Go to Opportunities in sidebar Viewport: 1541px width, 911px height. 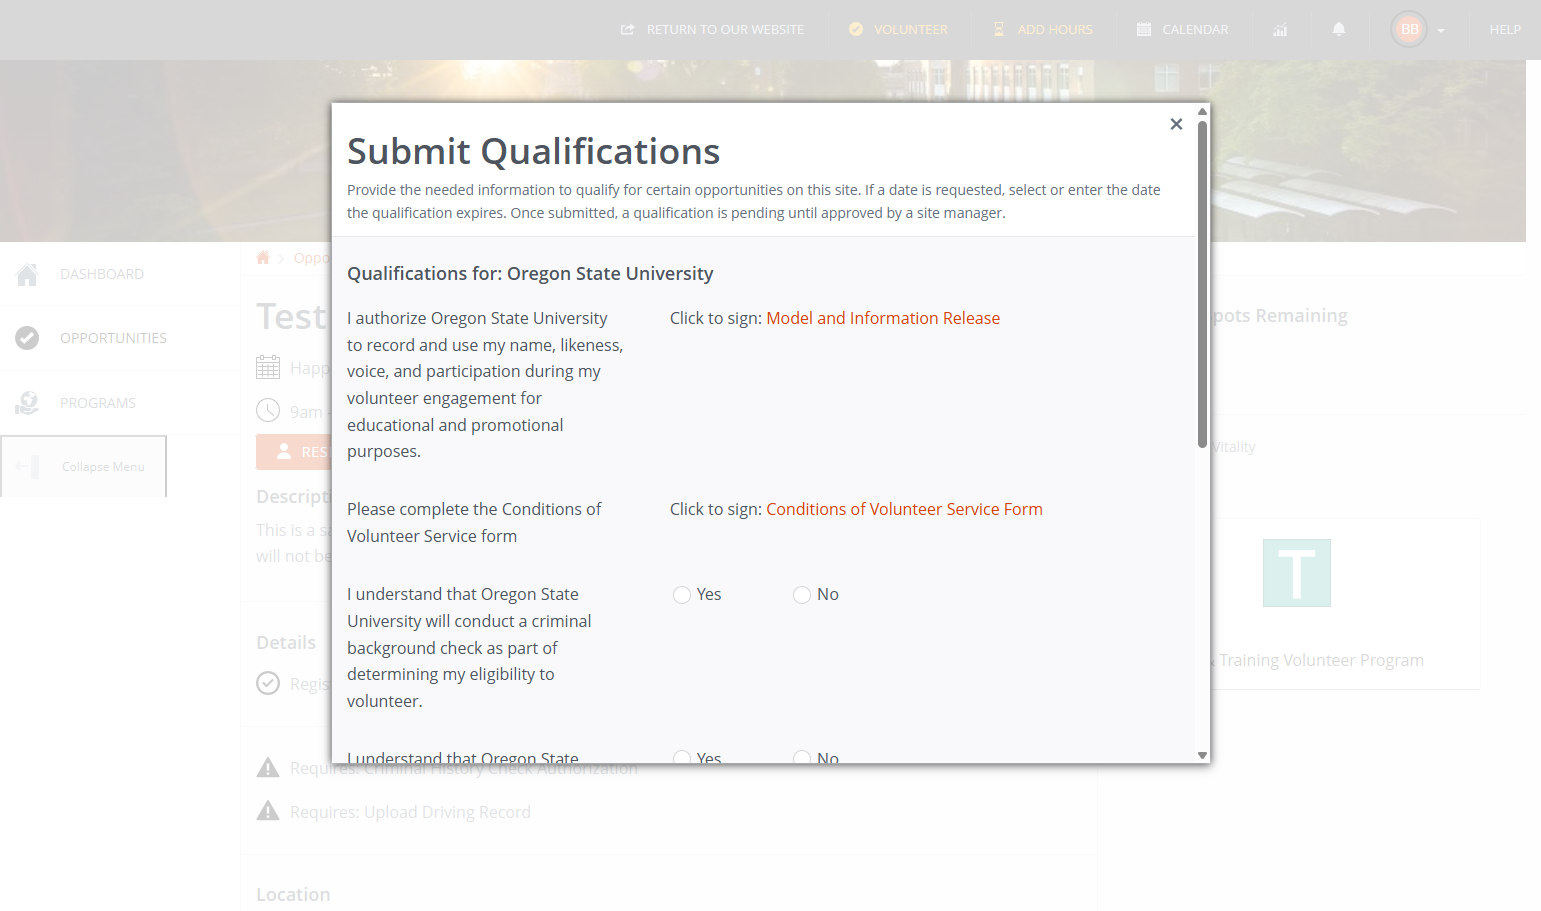(x=113, y=338)
